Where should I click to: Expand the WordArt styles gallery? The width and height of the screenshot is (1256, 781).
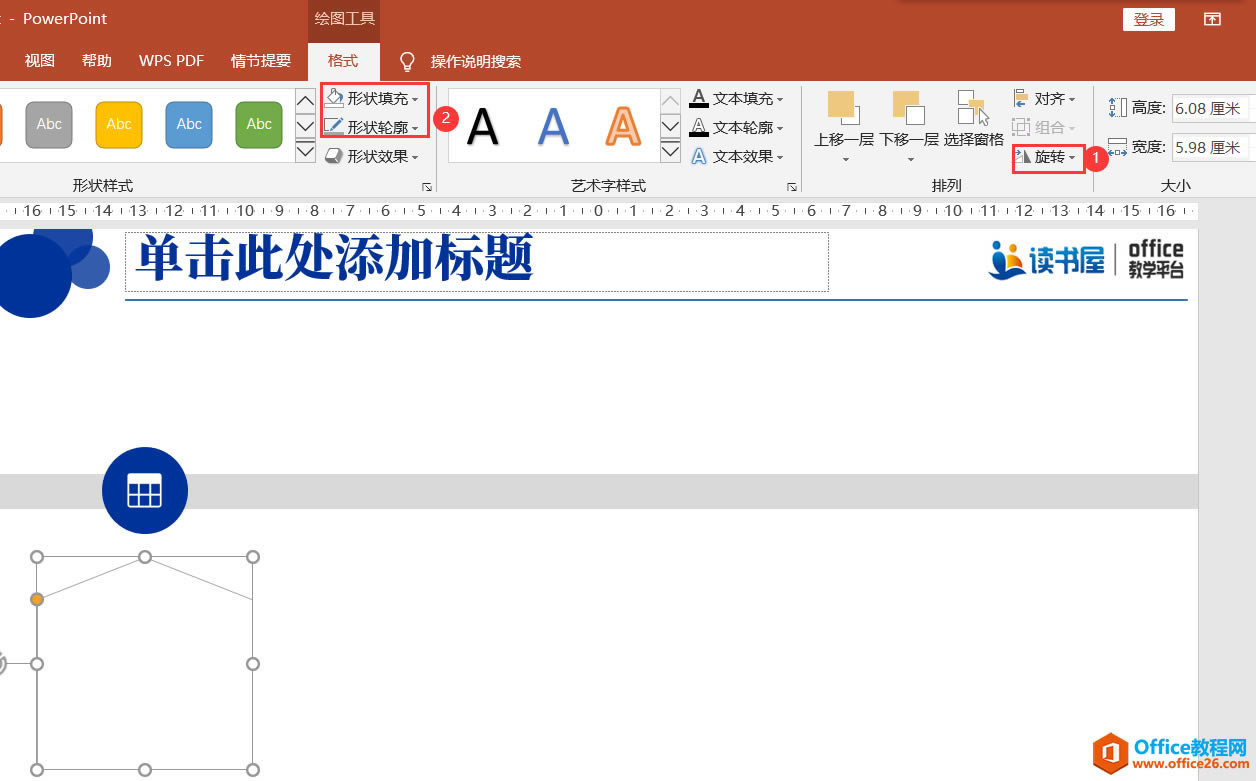(669, 150)
